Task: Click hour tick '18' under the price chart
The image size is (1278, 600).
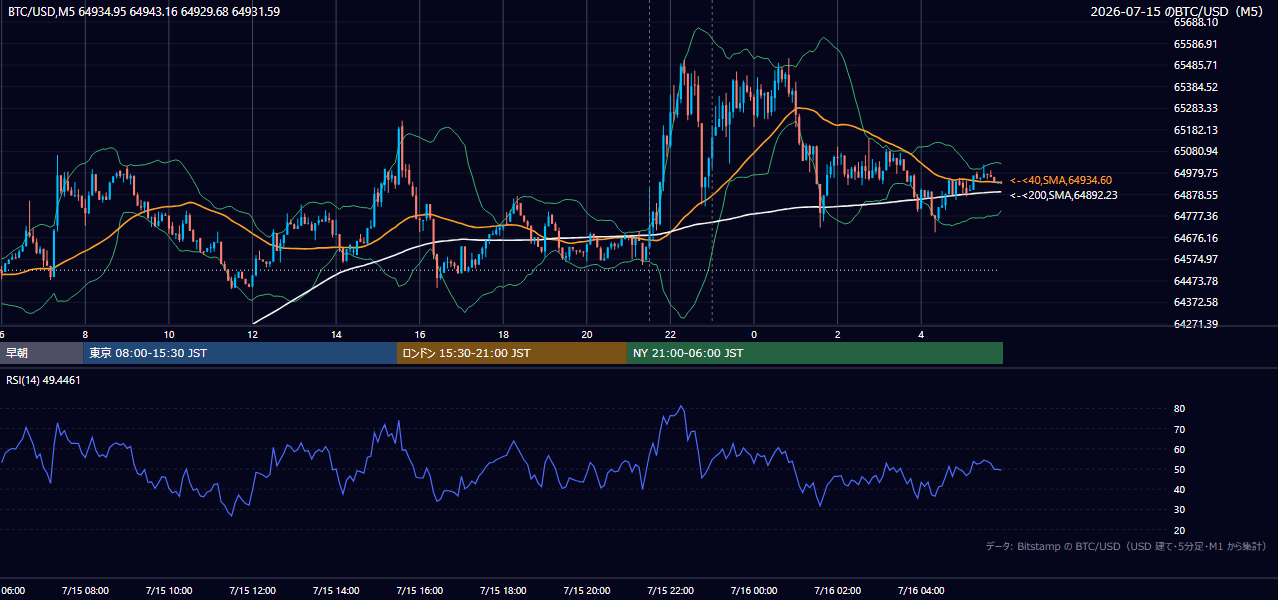Action: coord(504,334)
